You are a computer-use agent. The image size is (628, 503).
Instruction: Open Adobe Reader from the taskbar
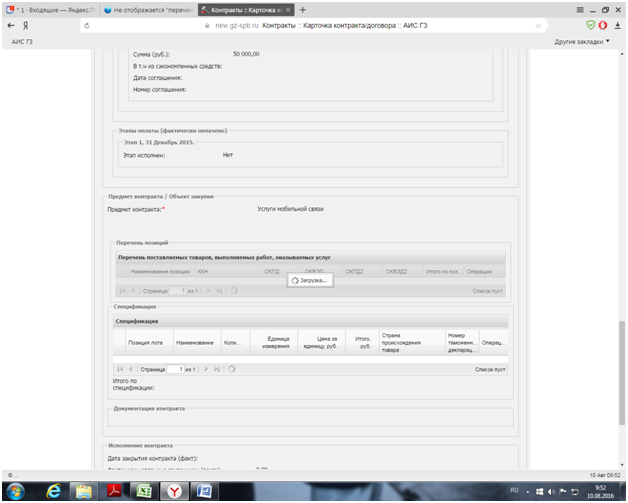point(114,491)
